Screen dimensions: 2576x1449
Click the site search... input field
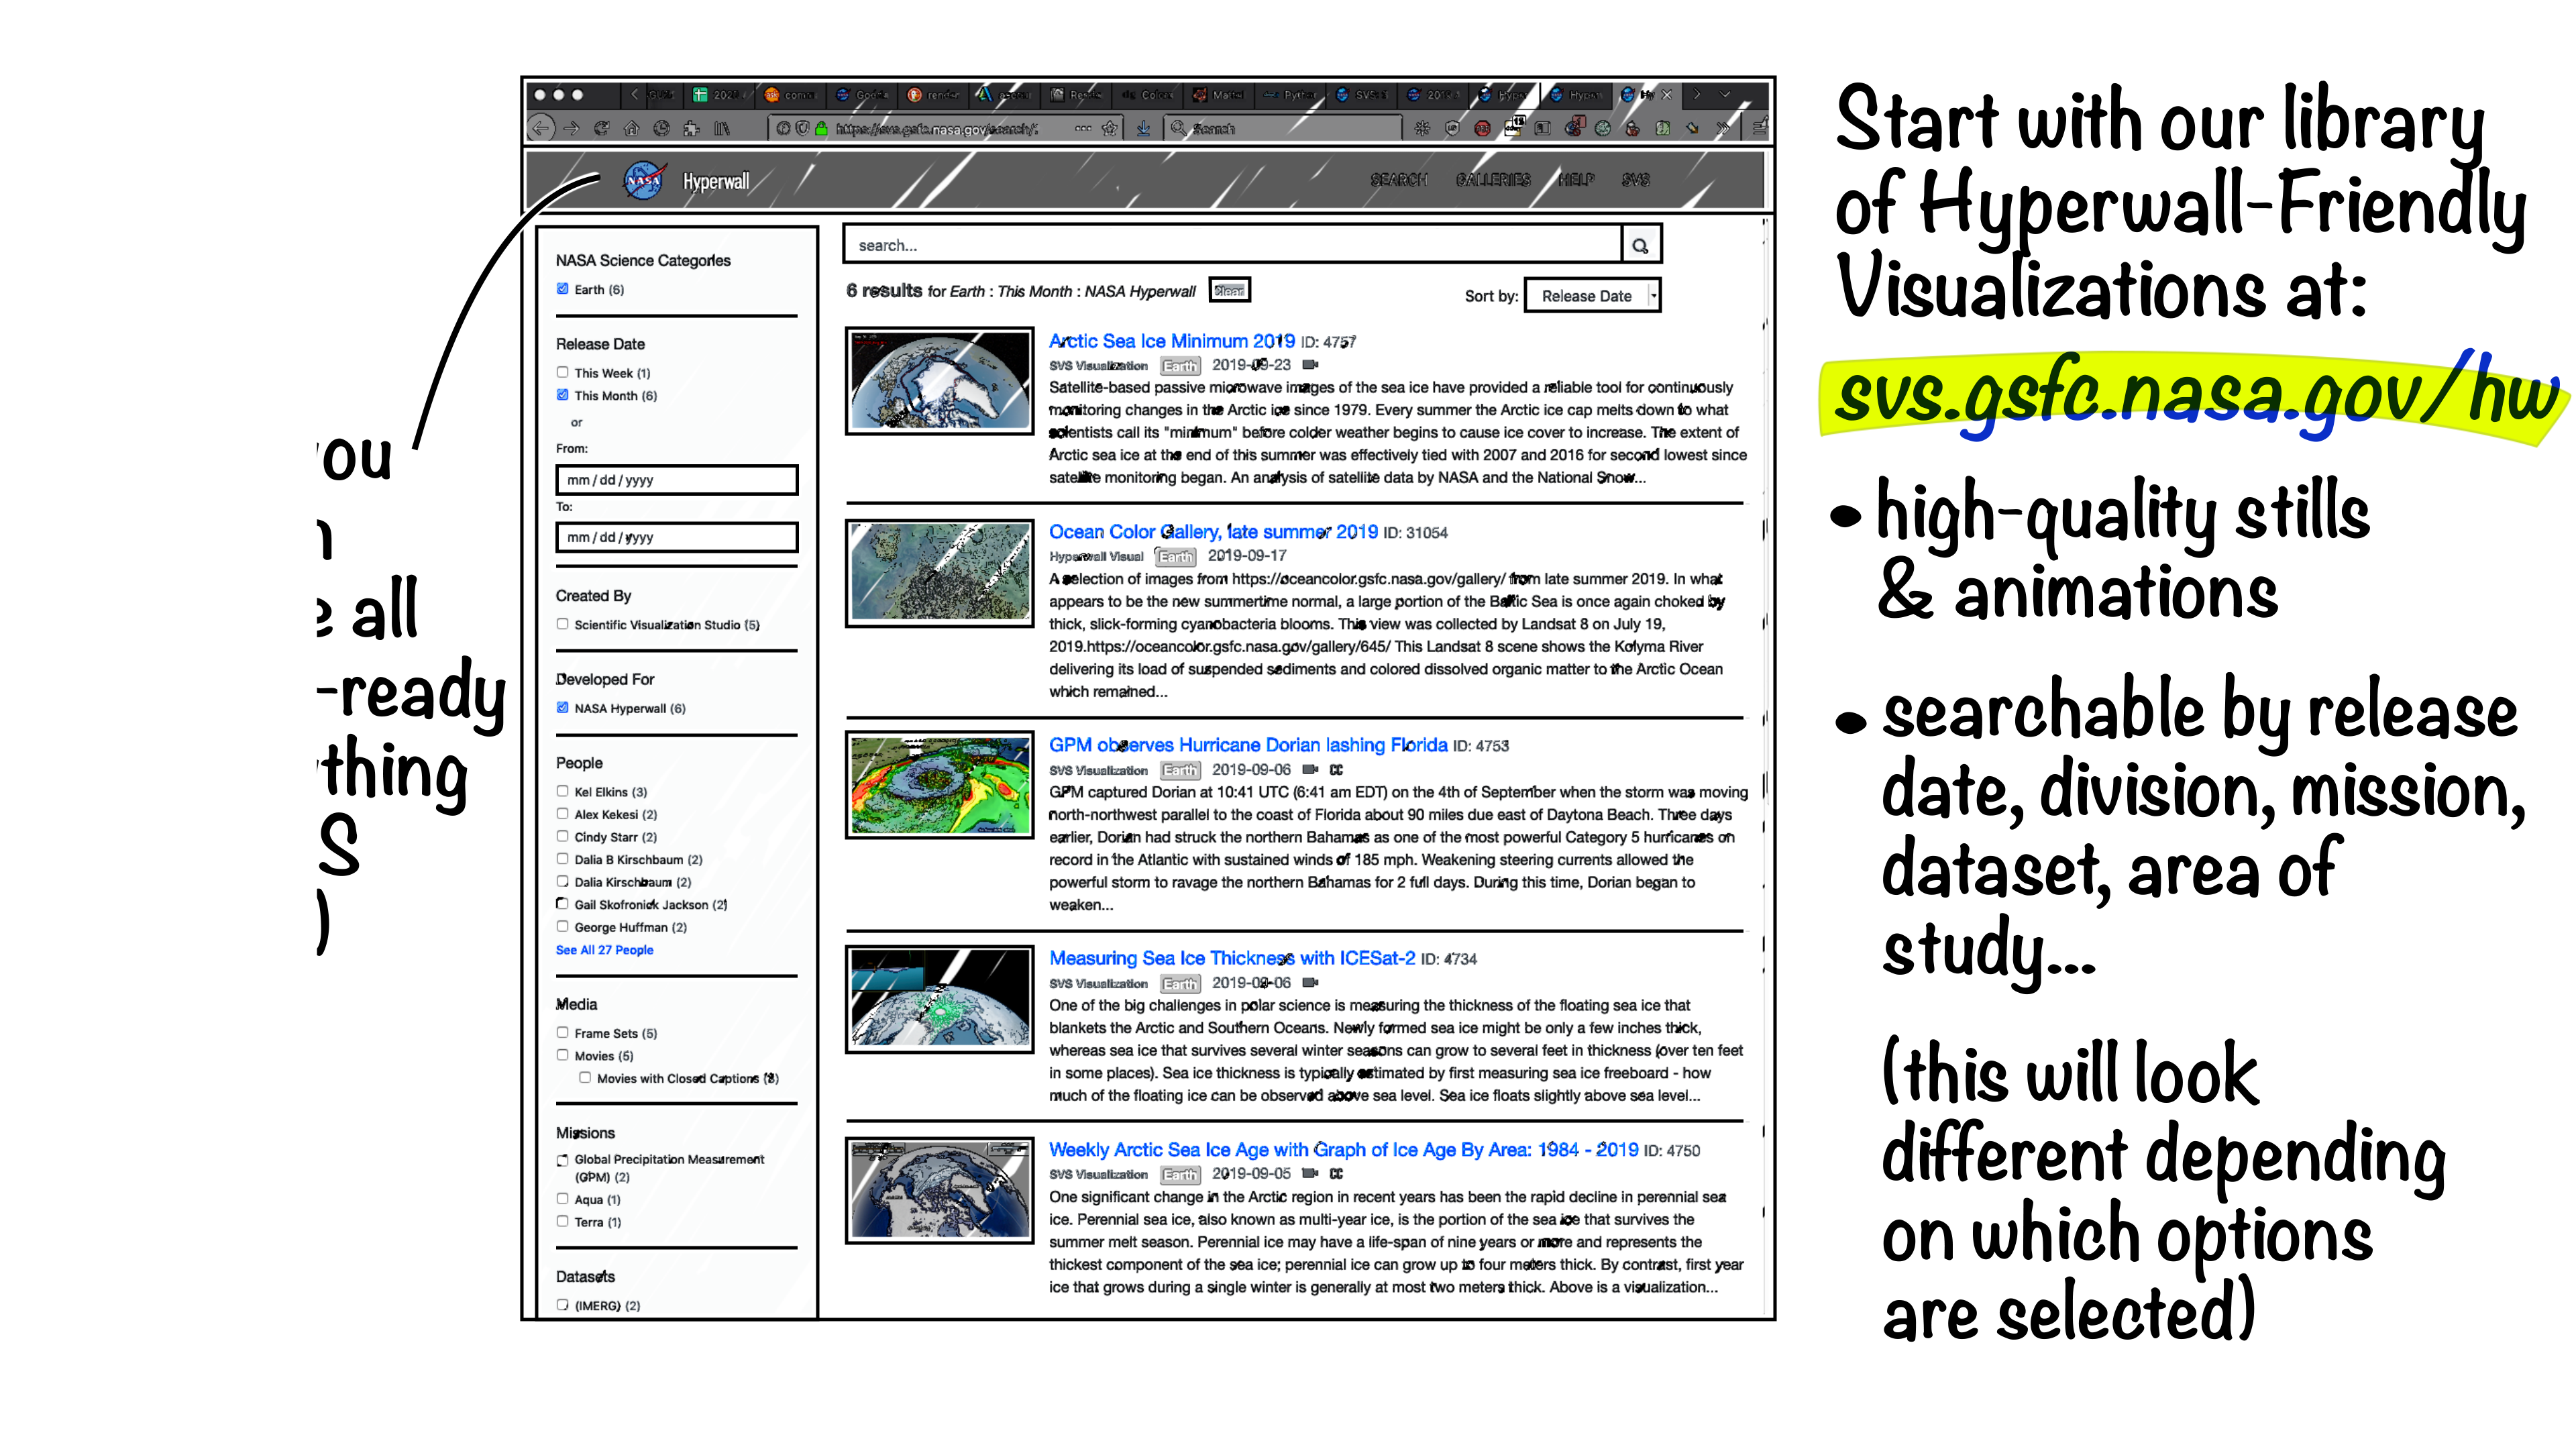pyautogui.click(x=1232, y=245)
